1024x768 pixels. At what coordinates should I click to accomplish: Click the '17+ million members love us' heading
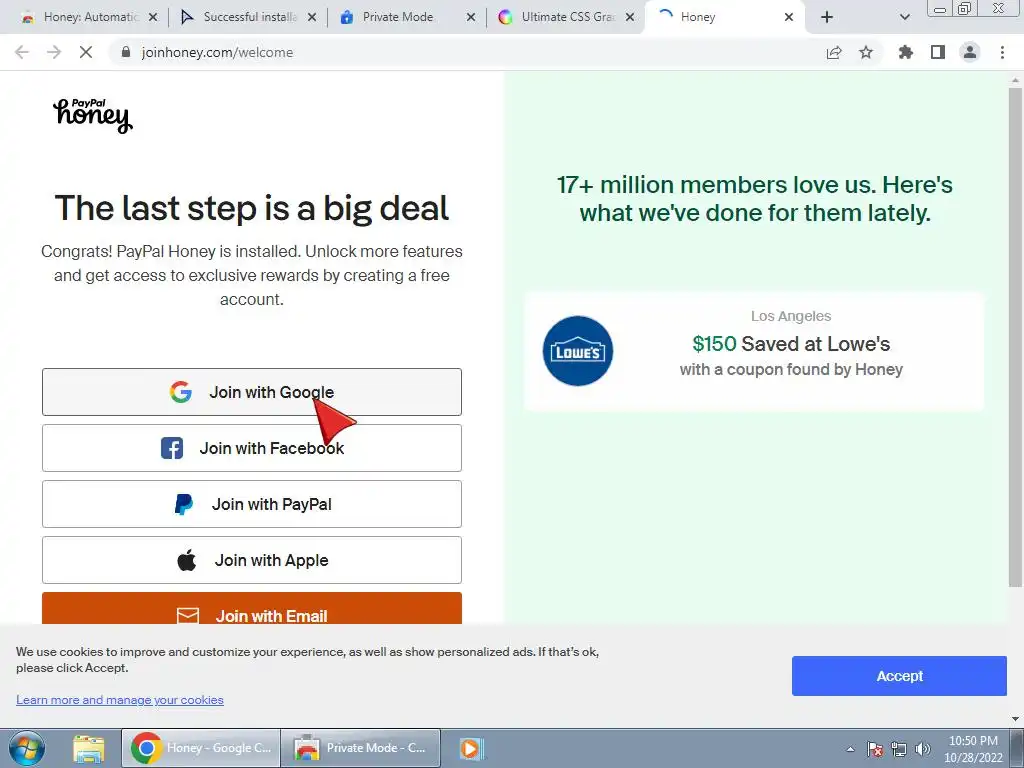[x=754, y=199]
